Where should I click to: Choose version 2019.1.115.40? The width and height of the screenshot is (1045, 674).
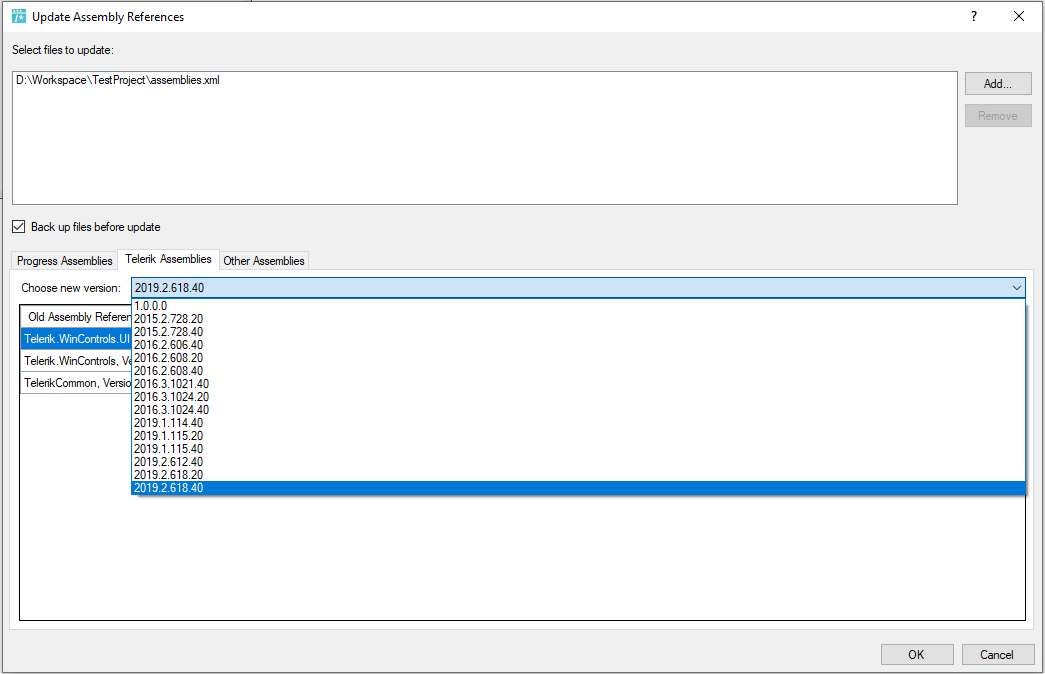pyautogui.click(x=578, y=449)
